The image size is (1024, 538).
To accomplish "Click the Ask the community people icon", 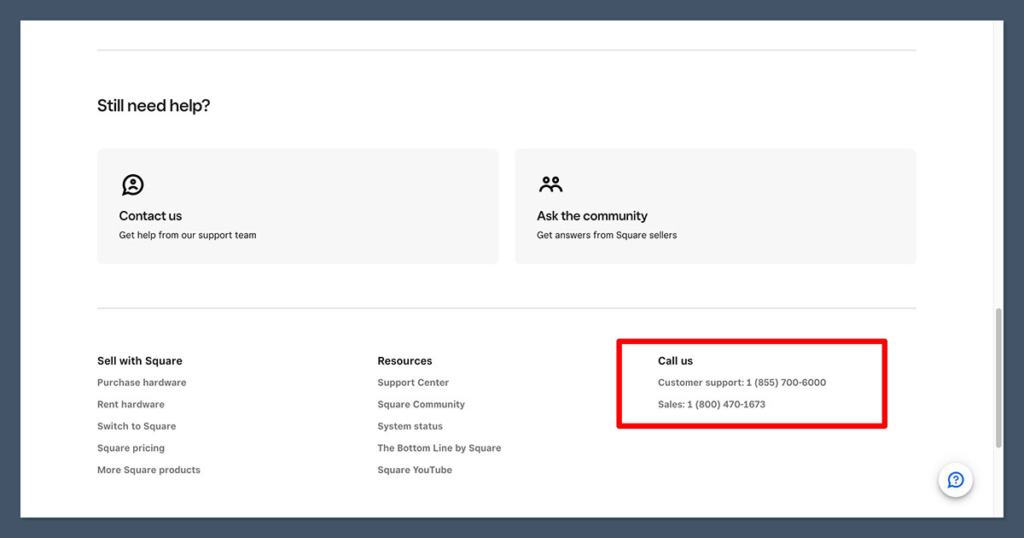I will [550, 185].
